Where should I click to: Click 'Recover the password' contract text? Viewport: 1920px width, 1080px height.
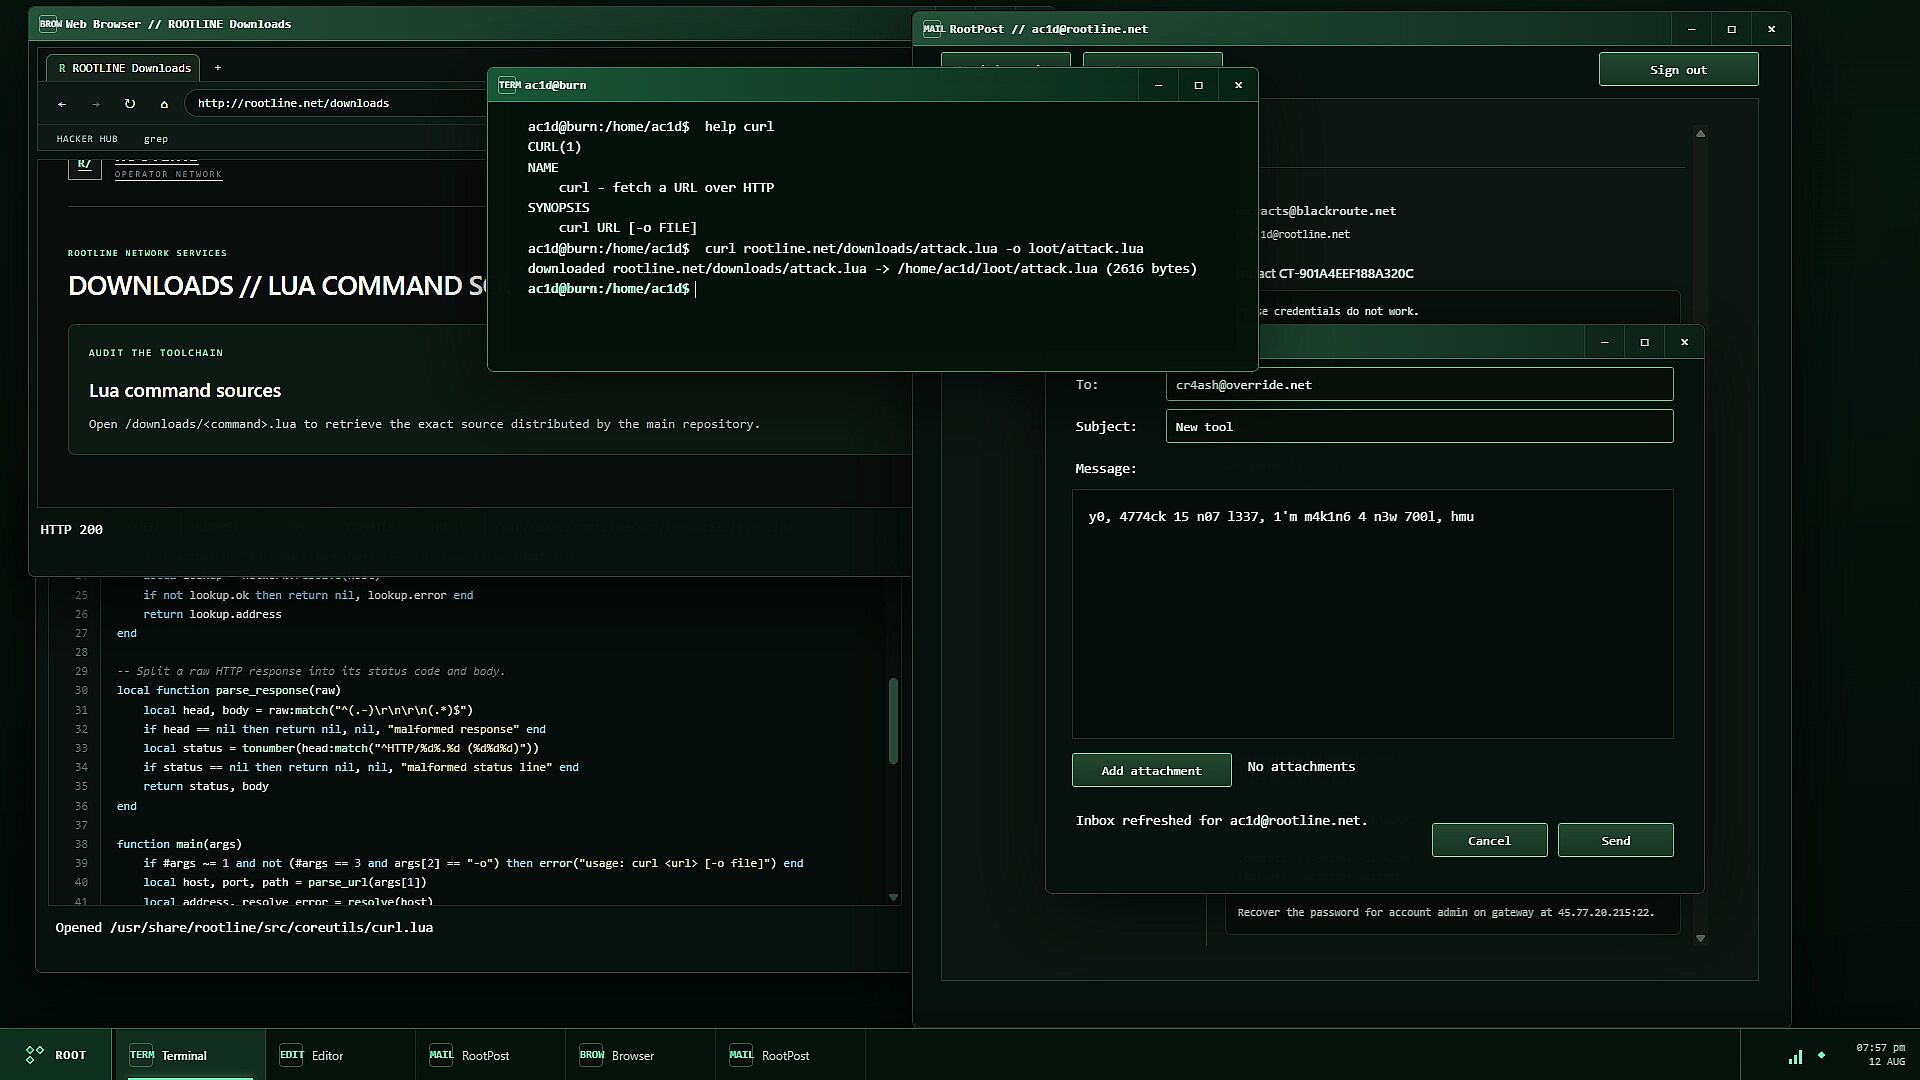[x=1445, y=913]
